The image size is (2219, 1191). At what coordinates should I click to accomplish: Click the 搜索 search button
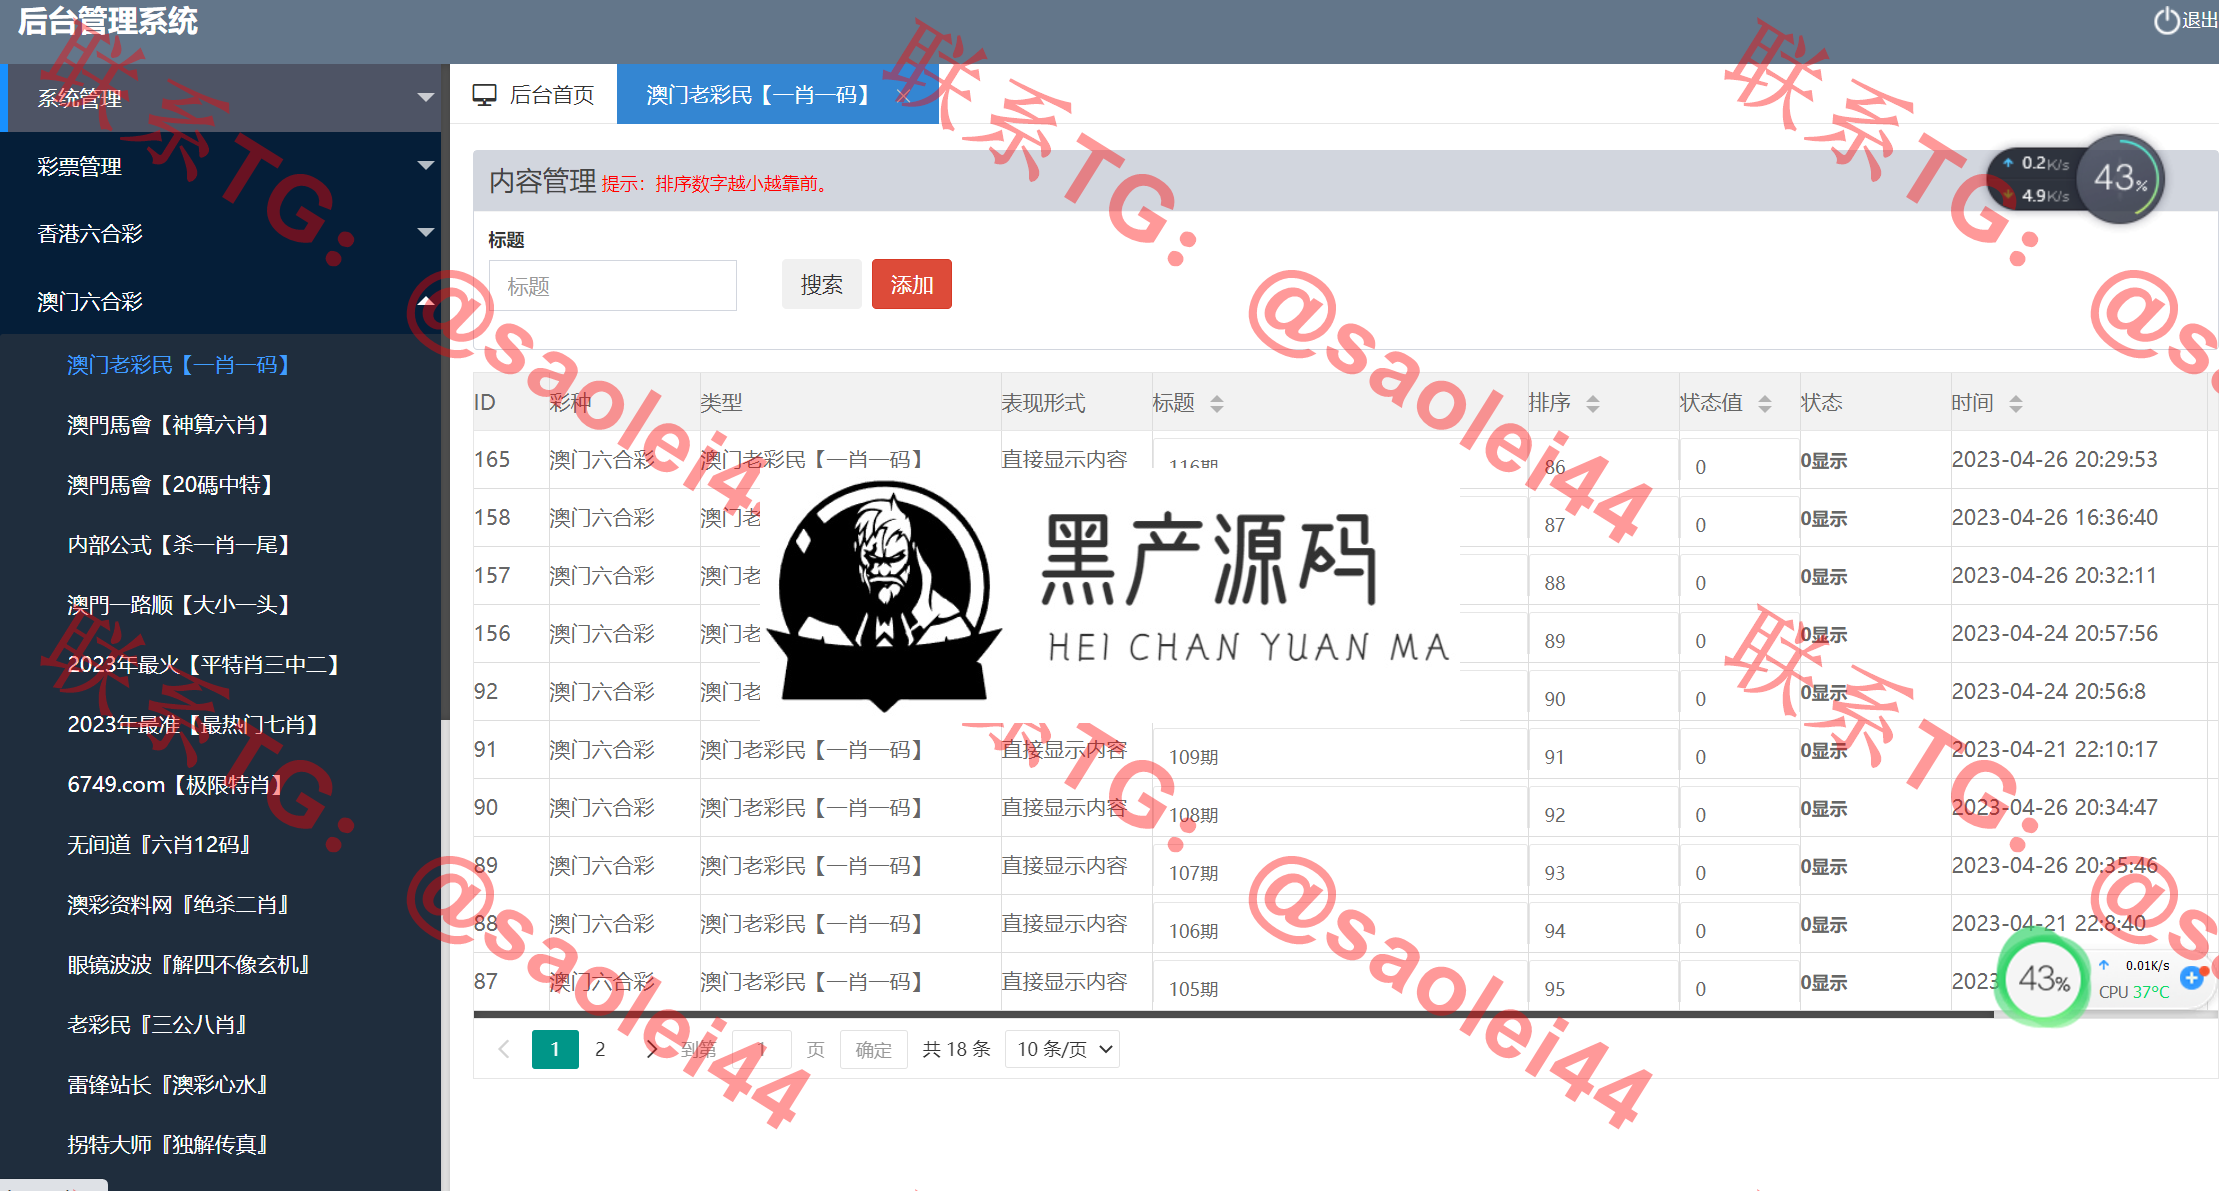point(821,285)
